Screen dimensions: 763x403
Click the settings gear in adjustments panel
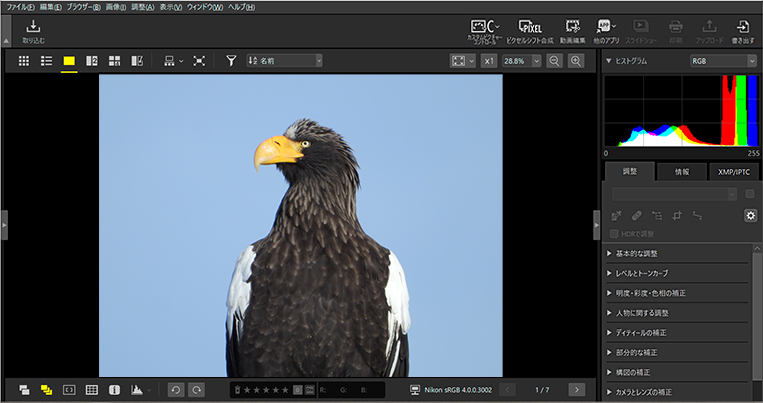tap(750, 215)
